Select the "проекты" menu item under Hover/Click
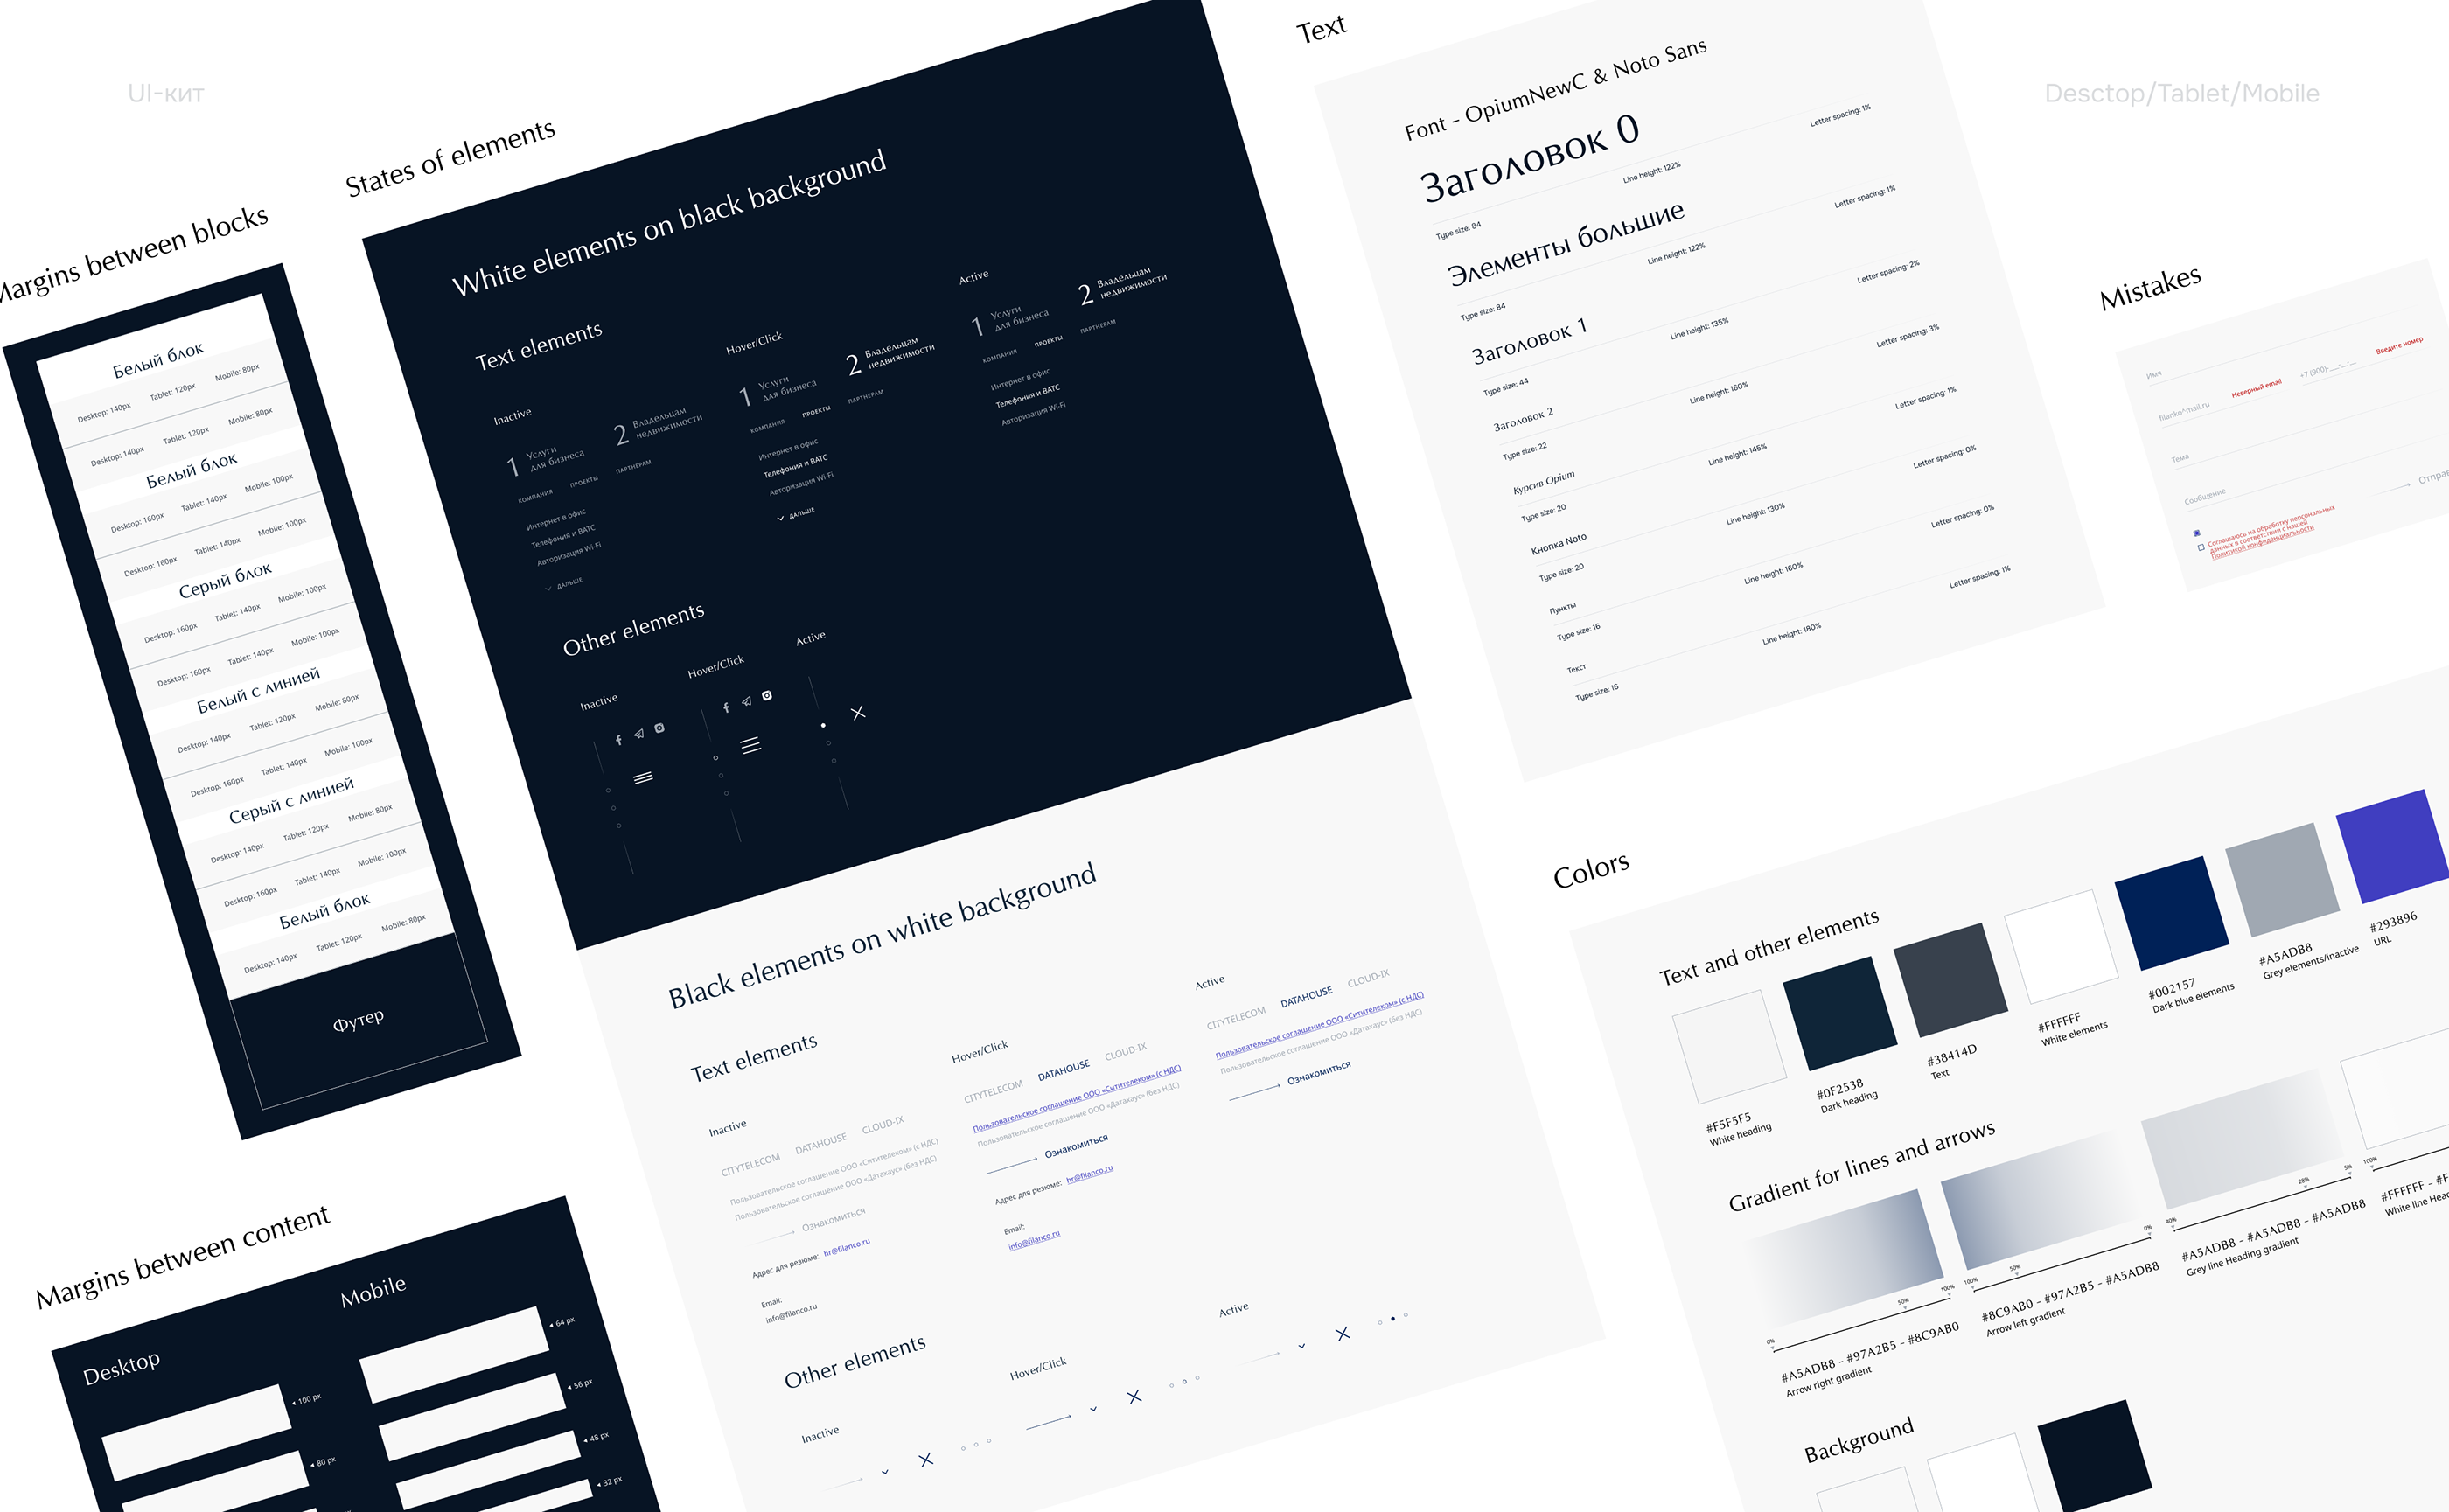Viewport: 2449px width, 1512px height. [816, 410]
